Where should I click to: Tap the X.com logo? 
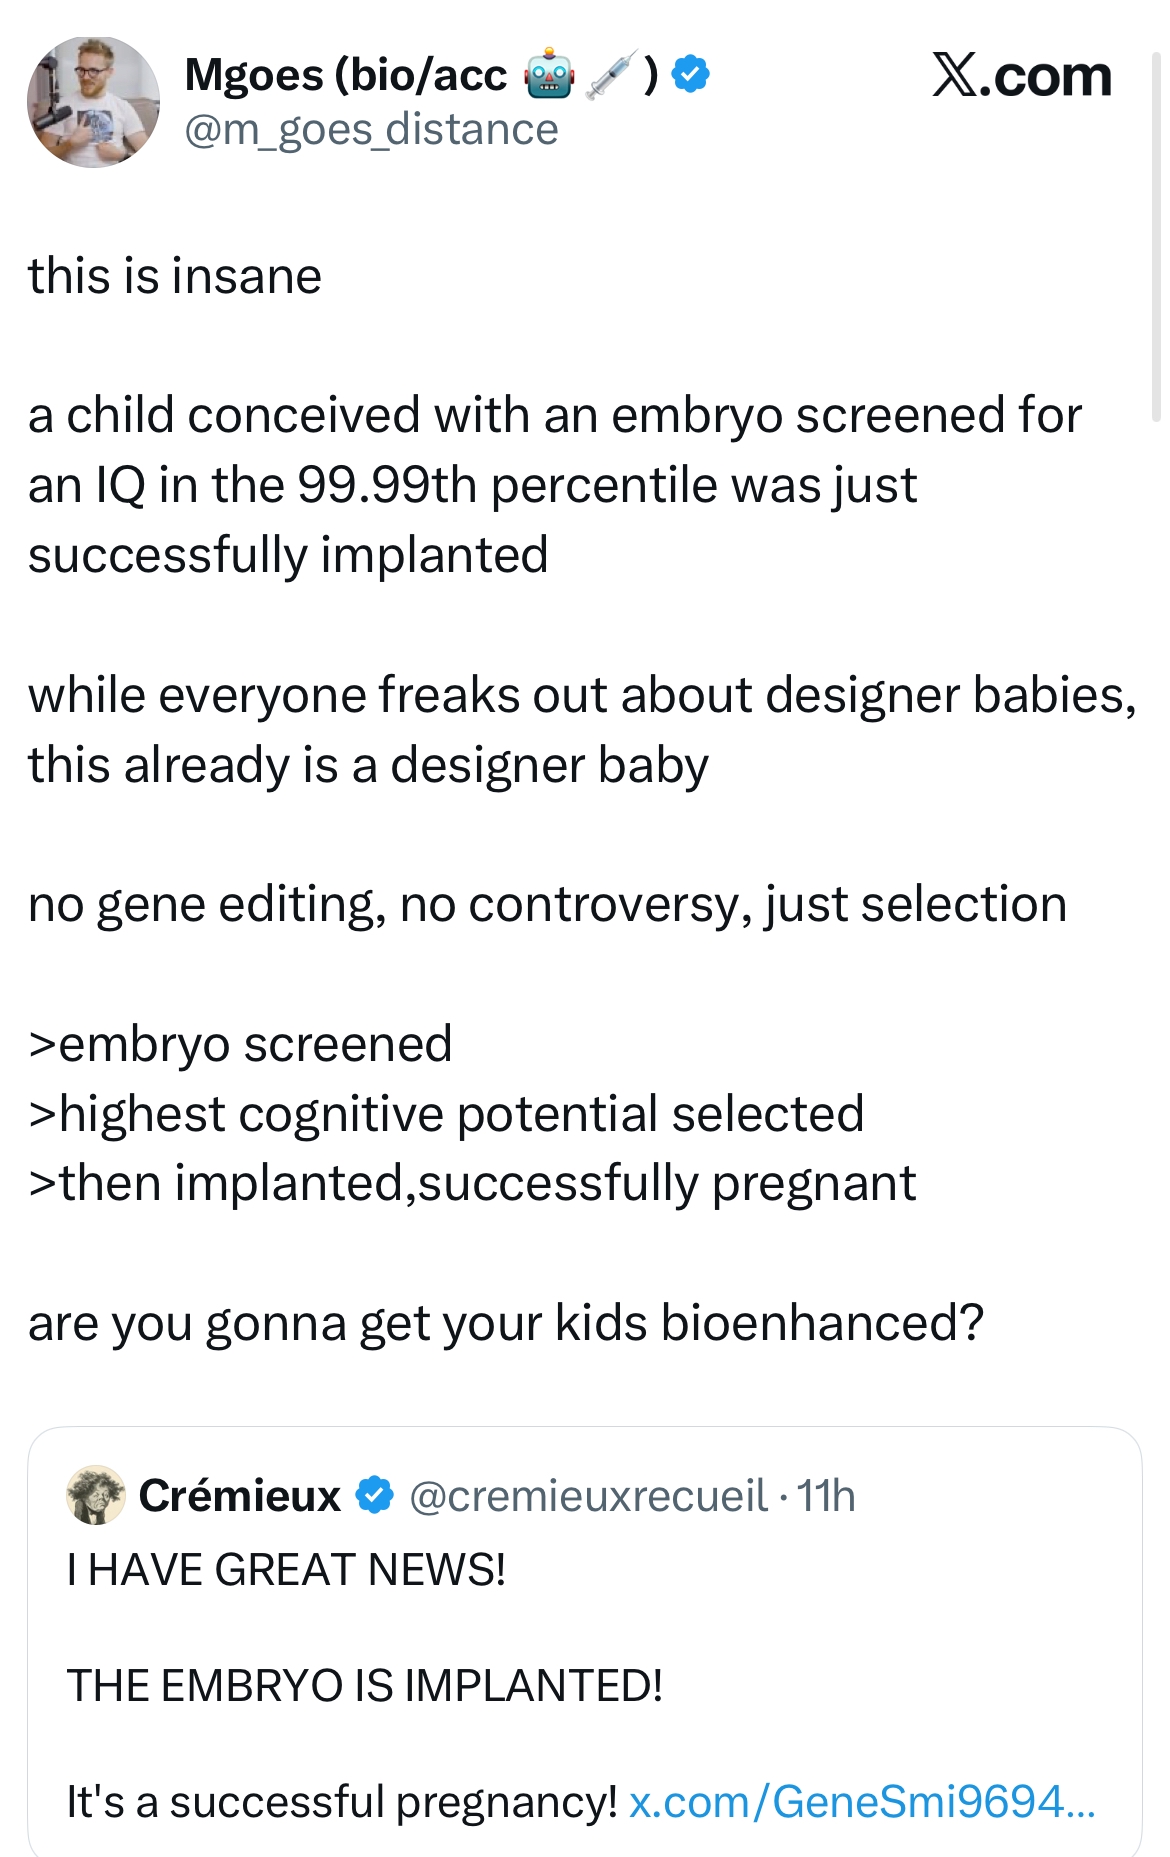click(1021, 76)
